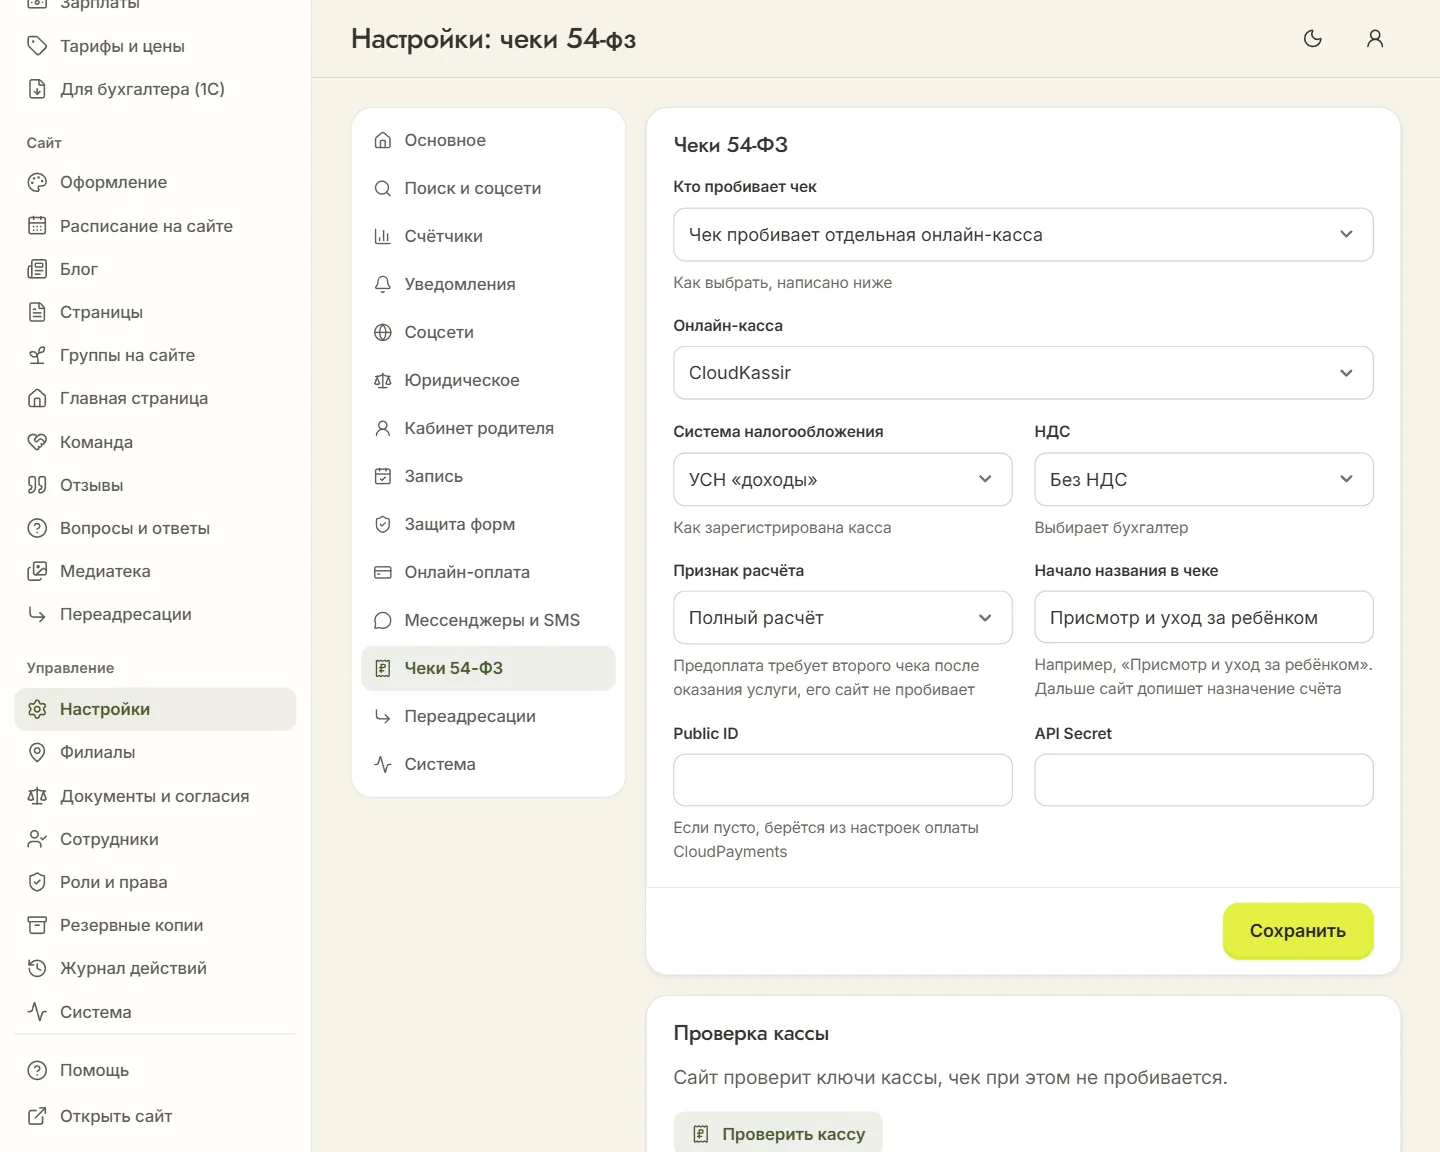Open the НДС dropdown
The height and width of the screenshot is (1152, 1440).
[1204, 480]
